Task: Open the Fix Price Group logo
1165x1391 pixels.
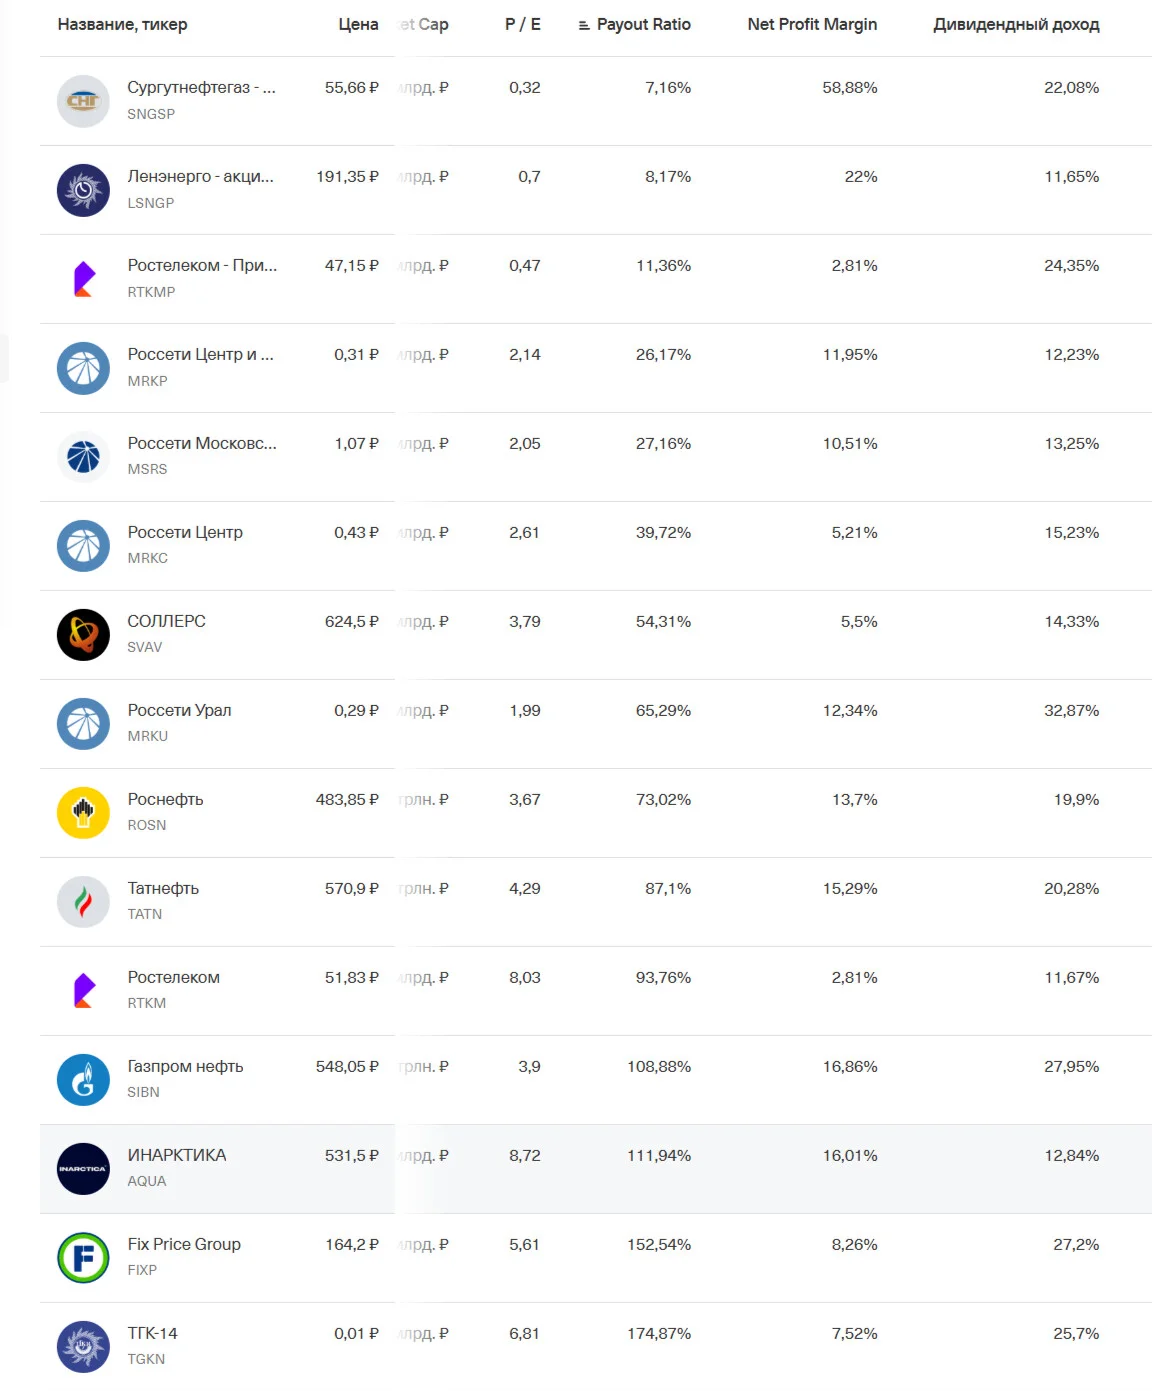Action: 83,1258
